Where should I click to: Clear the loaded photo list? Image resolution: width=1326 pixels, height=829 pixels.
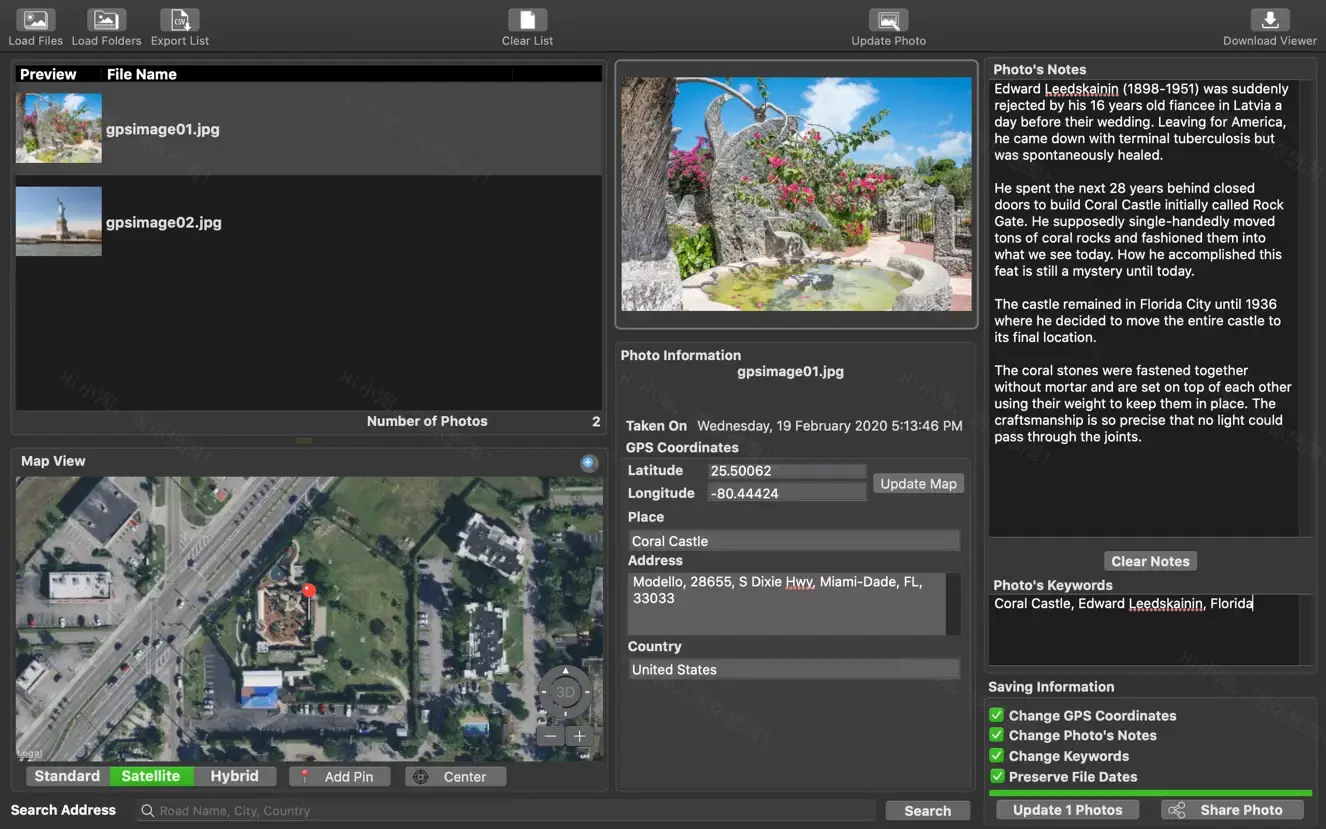click(527, 17)
